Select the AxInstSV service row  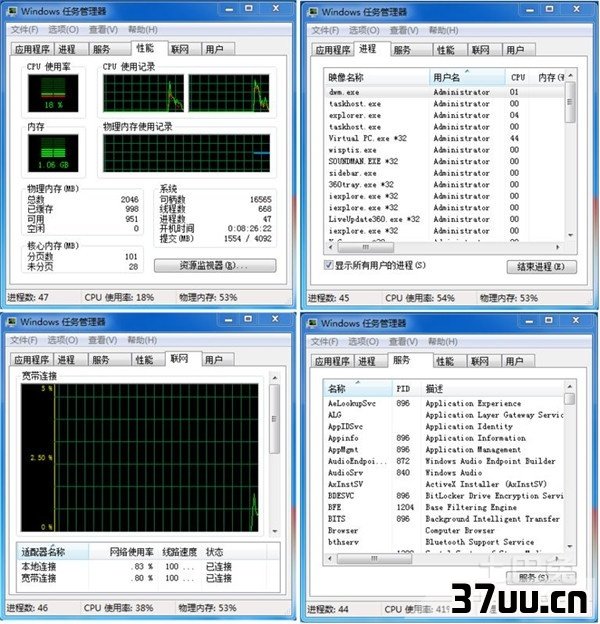click(x=444, y=484)
